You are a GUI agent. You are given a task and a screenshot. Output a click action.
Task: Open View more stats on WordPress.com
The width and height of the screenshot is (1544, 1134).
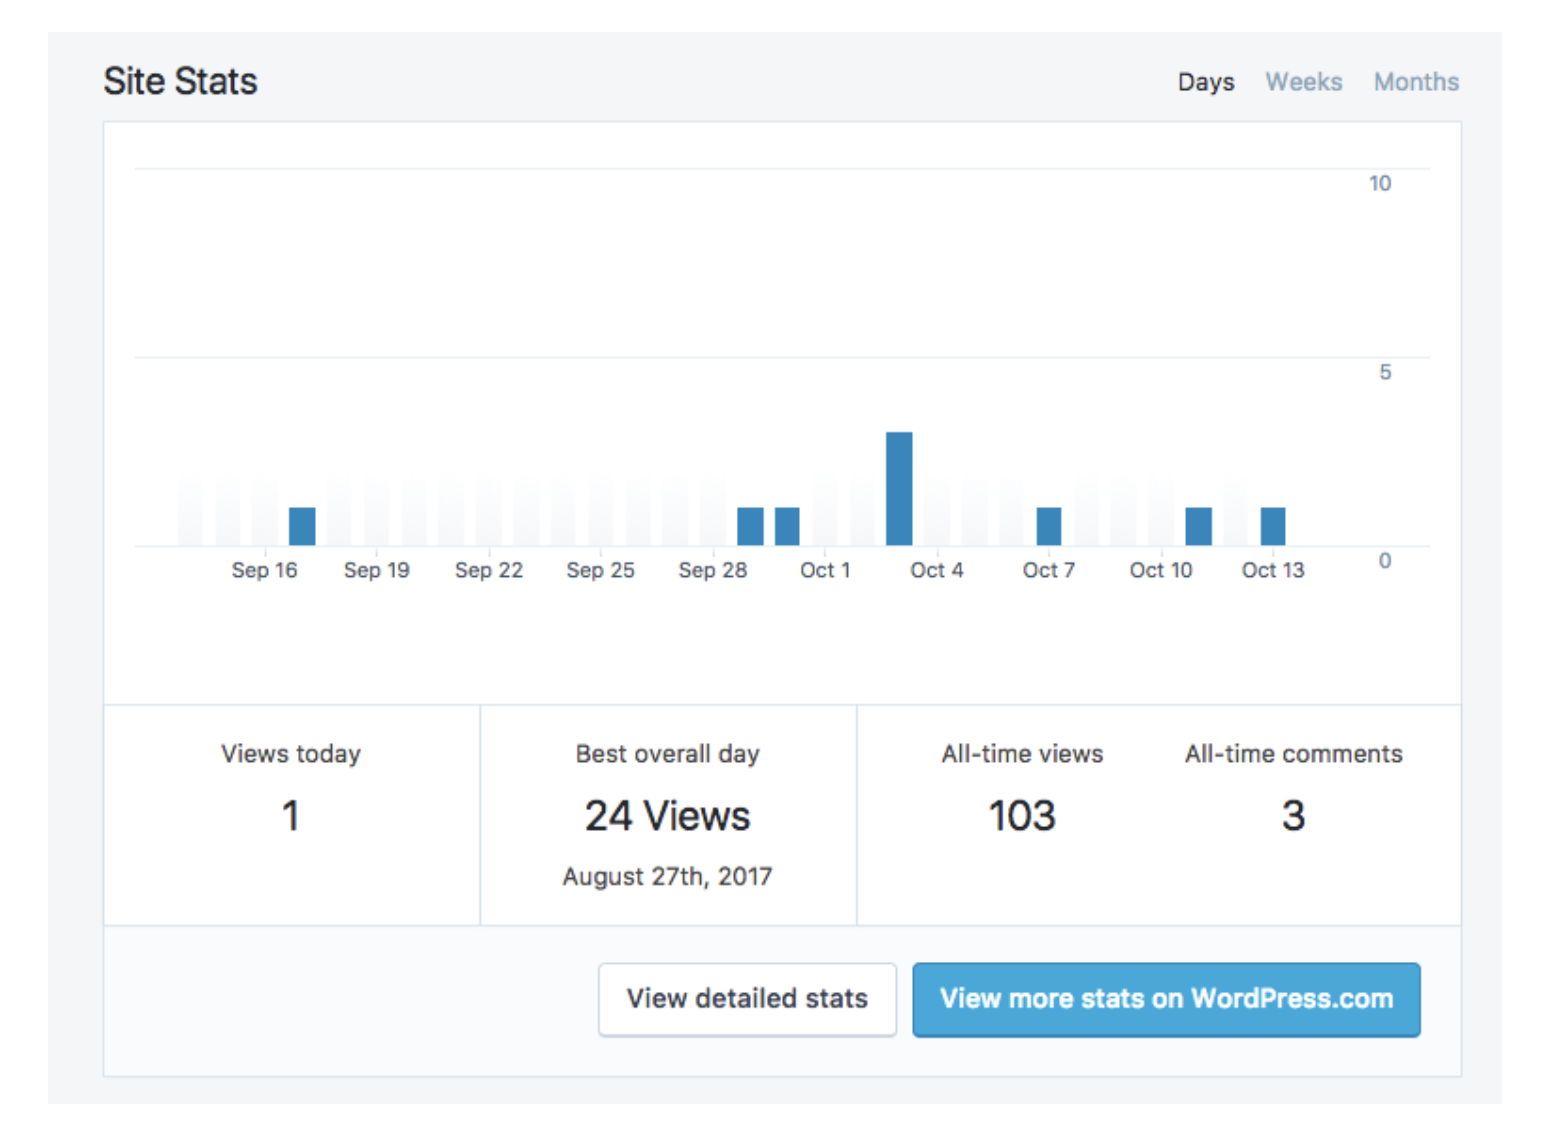tap(1166, 999)
